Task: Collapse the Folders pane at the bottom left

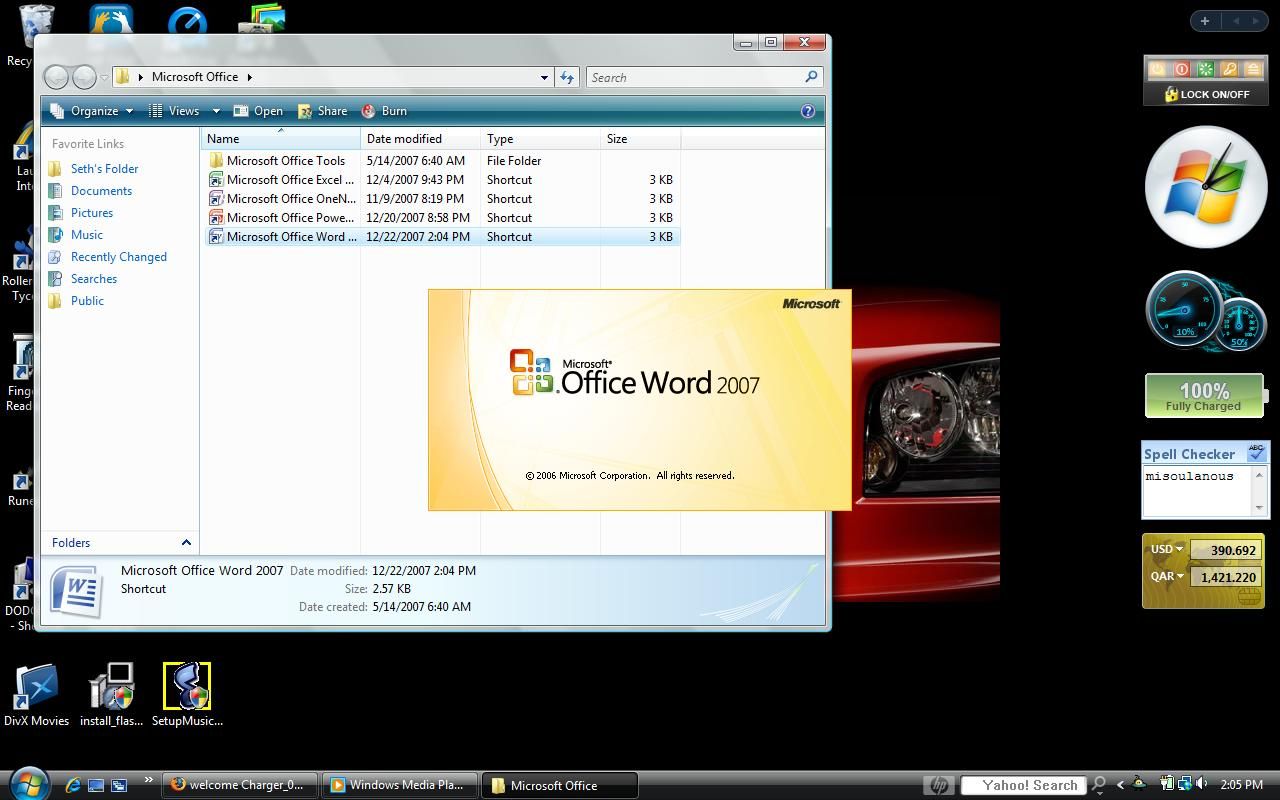Action: click(186, 543)
